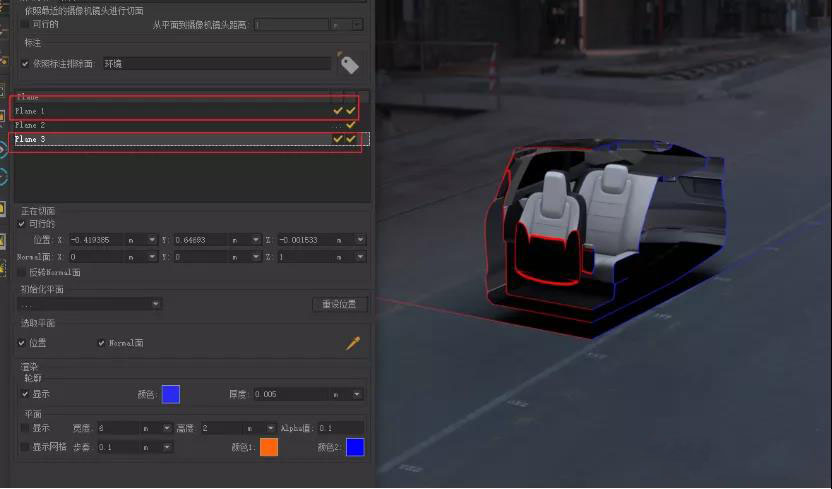Click the eye icon in the left sidebar

(x=3, y=150)
